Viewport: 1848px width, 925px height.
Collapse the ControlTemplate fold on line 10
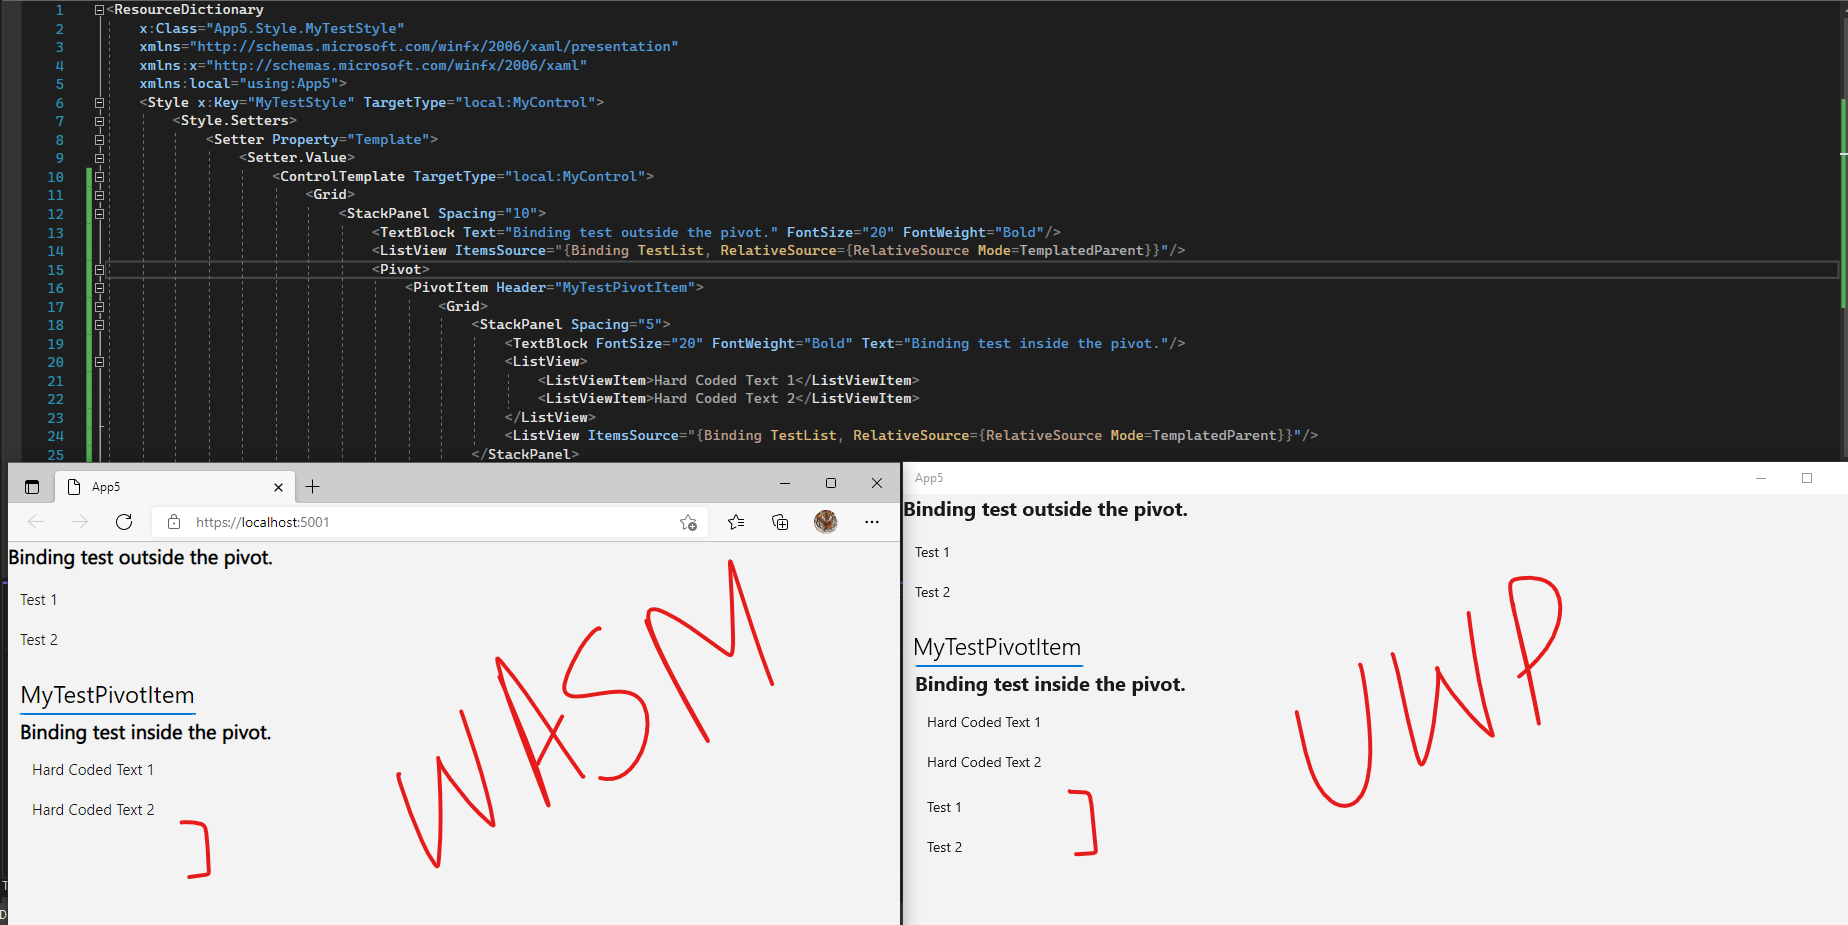[x=98, y=176]
